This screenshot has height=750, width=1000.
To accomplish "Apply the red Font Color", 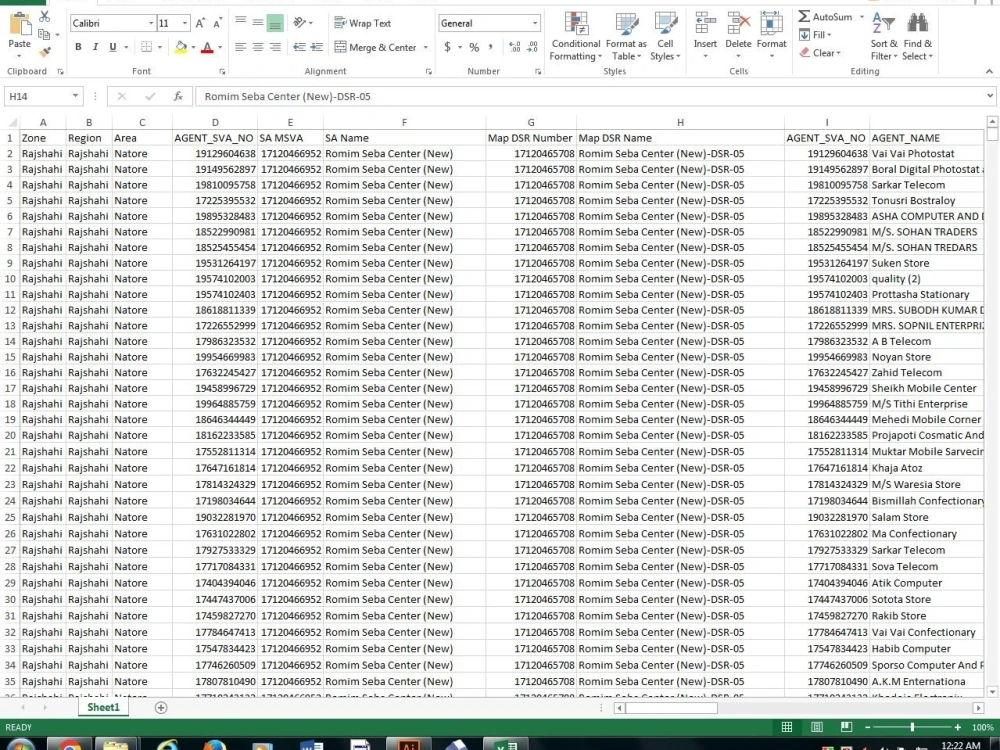I will click(207, 47).
